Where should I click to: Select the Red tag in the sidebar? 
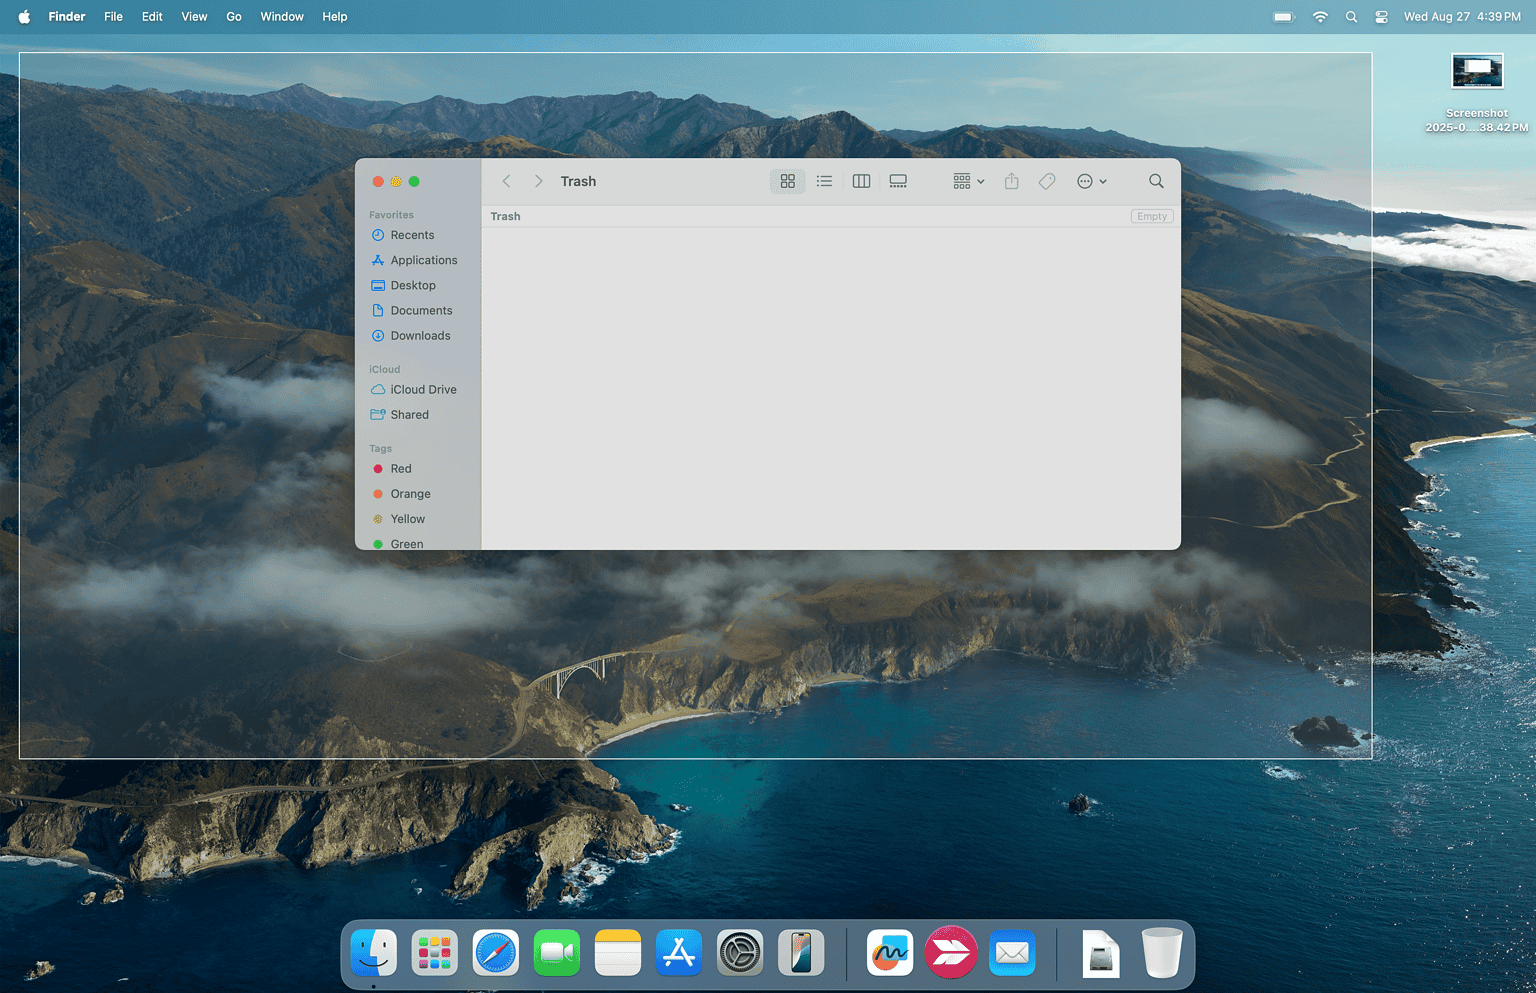coord(399,468)
